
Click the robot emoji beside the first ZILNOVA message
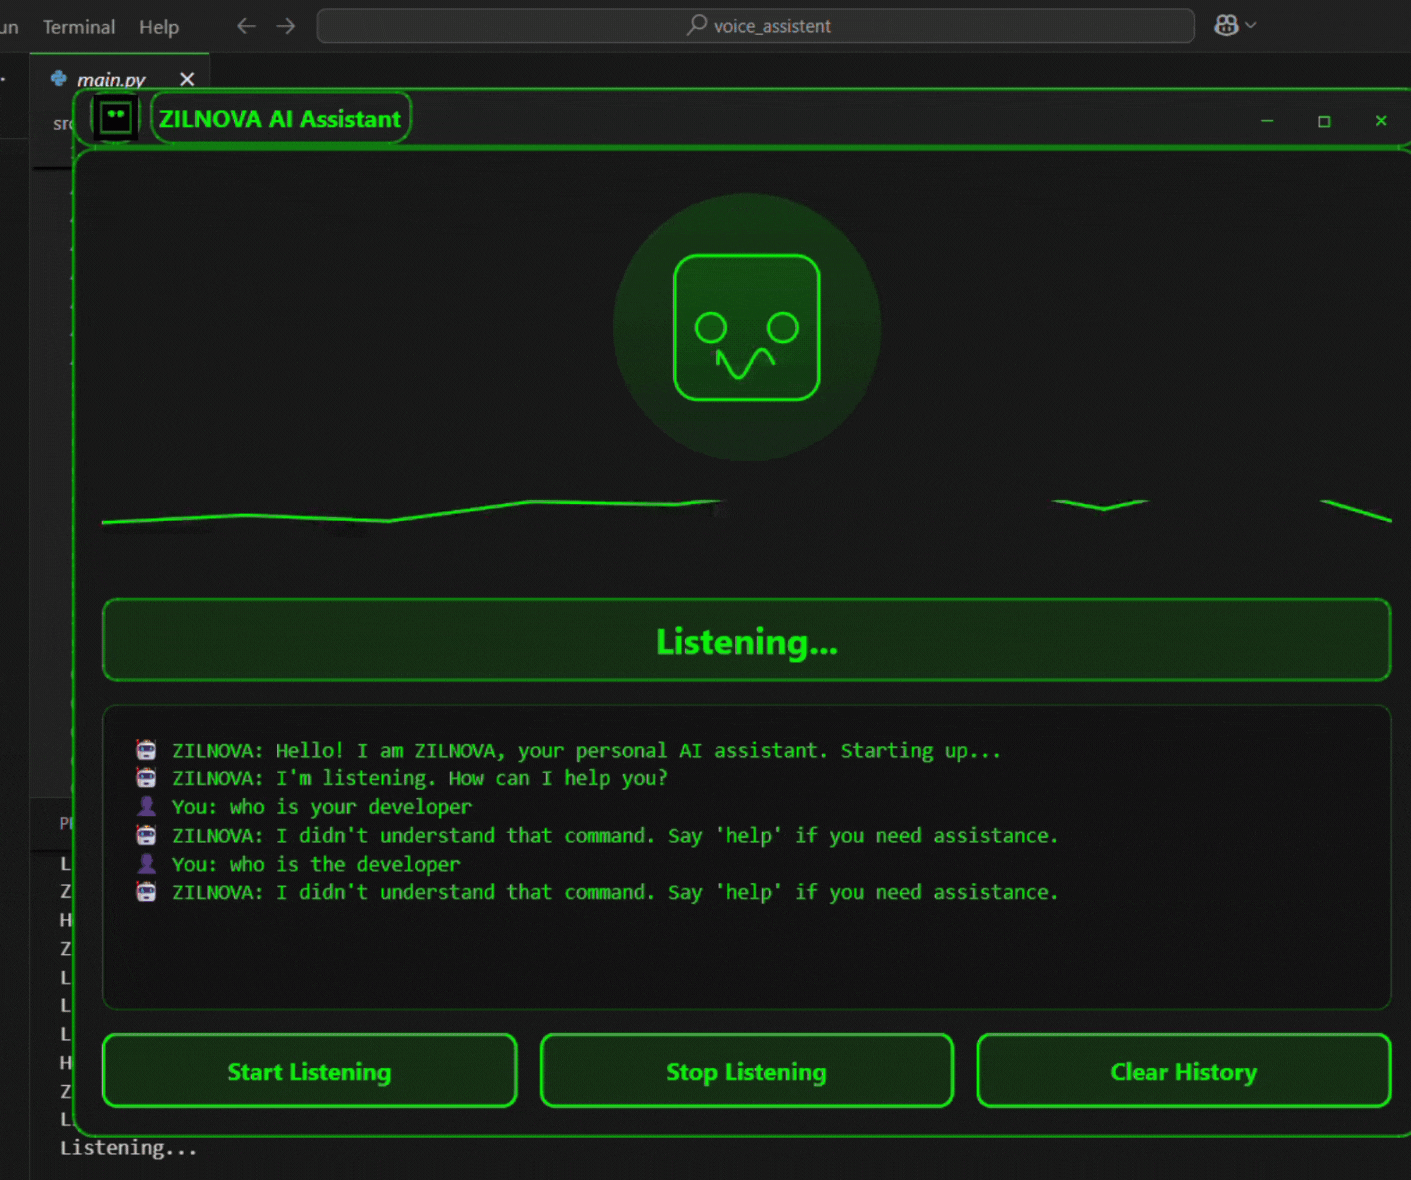[x=146, y=749]
